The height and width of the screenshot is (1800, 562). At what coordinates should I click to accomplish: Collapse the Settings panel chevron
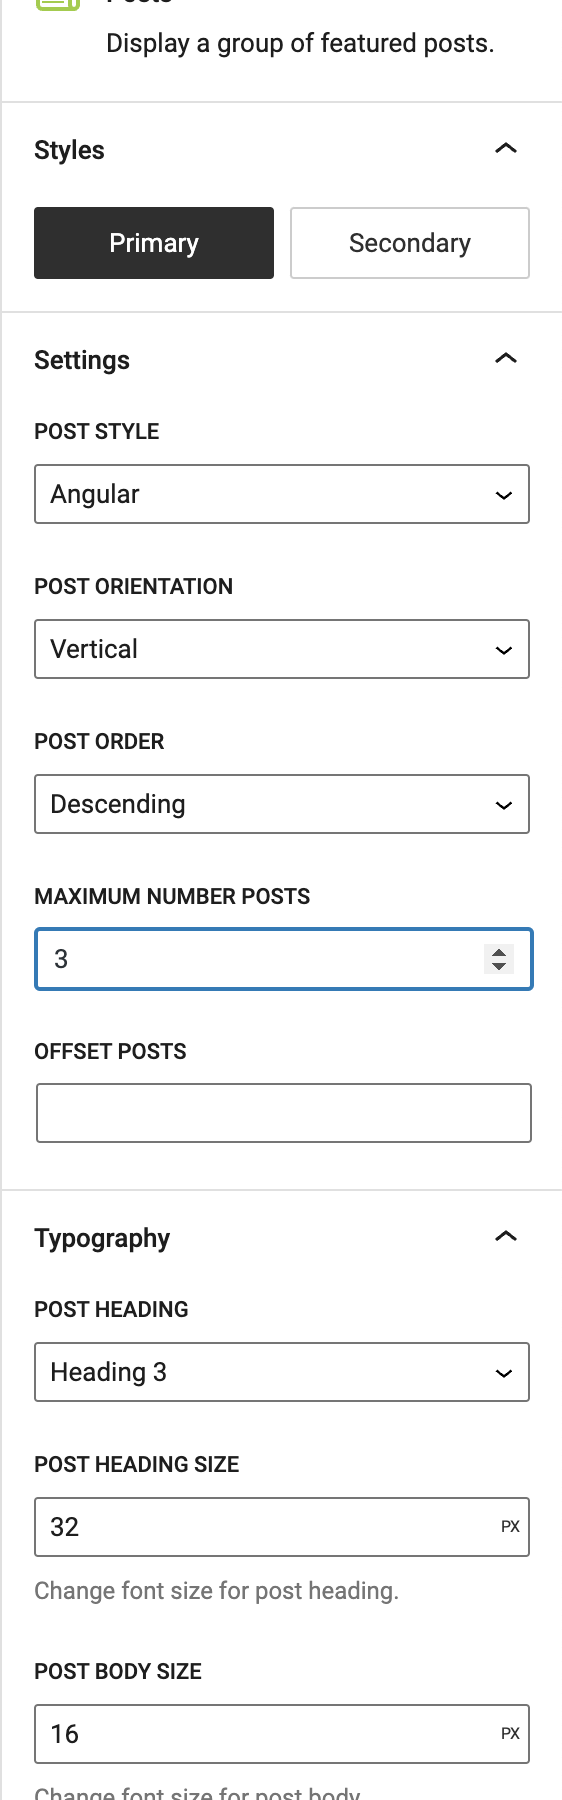(506, 359)
